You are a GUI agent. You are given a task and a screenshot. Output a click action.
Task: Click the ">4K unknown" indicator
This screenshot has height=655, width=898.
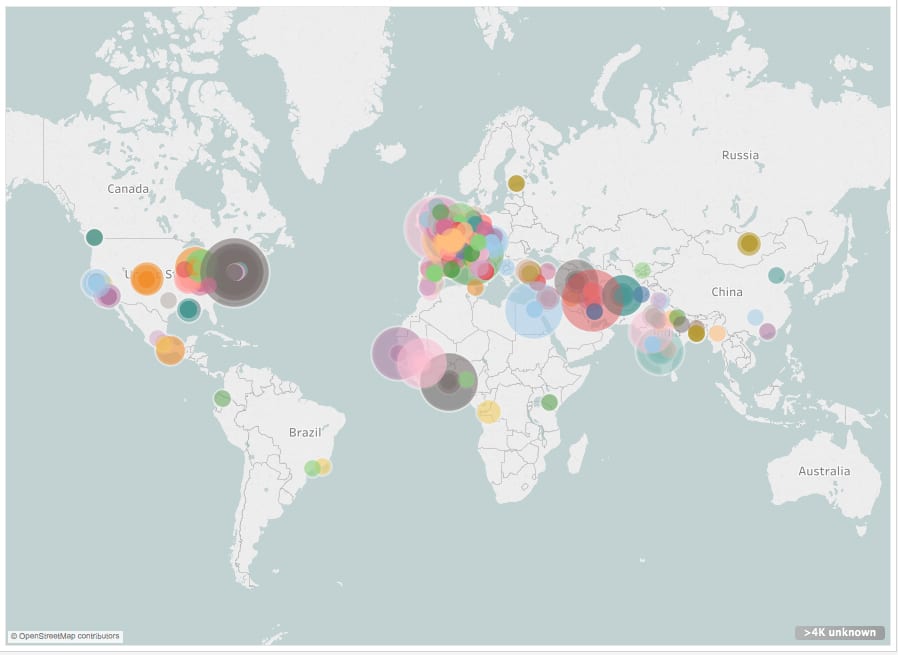coord(839,632)
